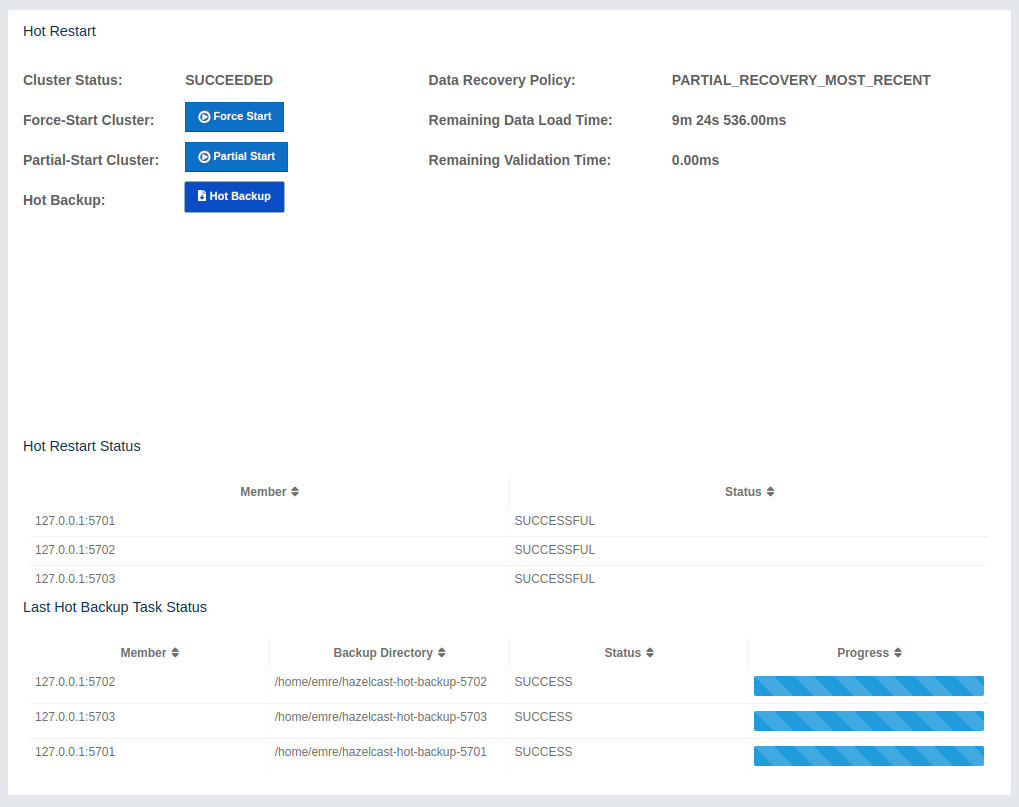The width and height of the screenshot is (1019, 807).
Task: Sort backup tasks by Progress icon
Action: pyautogui.click(x=898, y=653)
